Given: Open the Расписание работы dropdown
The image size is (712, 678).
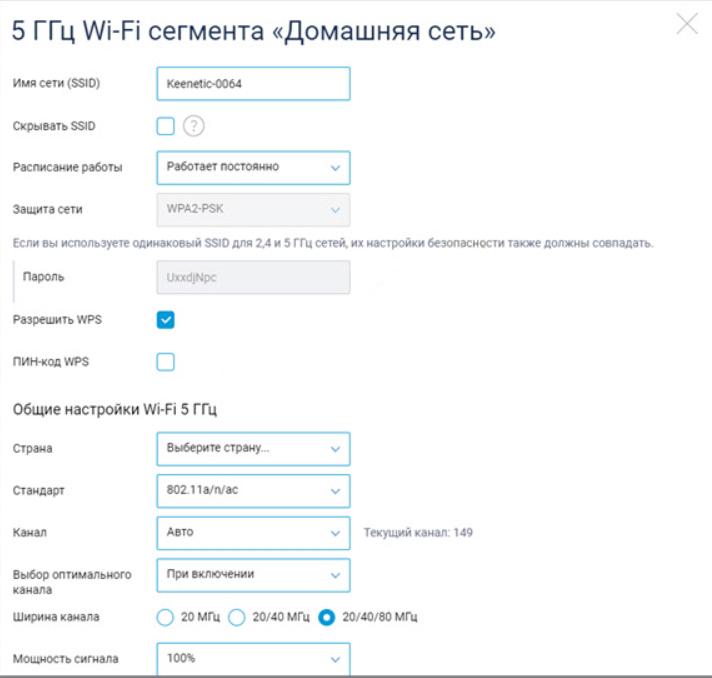Looking at the screenshot, I should click(x=253, y=168).
